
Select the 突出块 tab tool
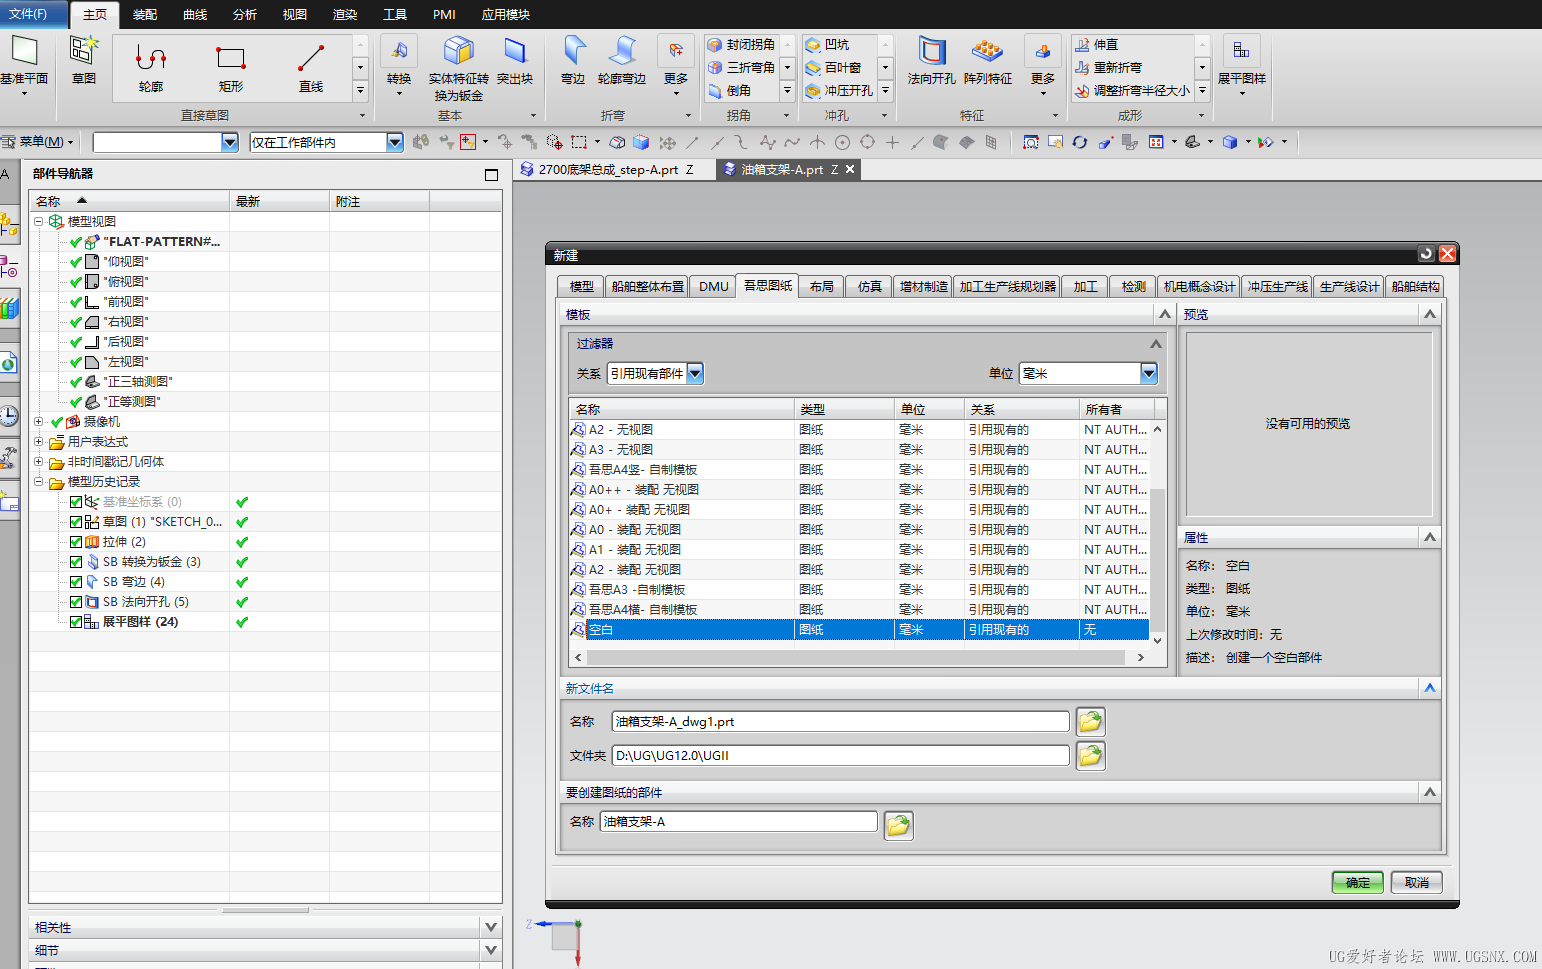point(514,62)
